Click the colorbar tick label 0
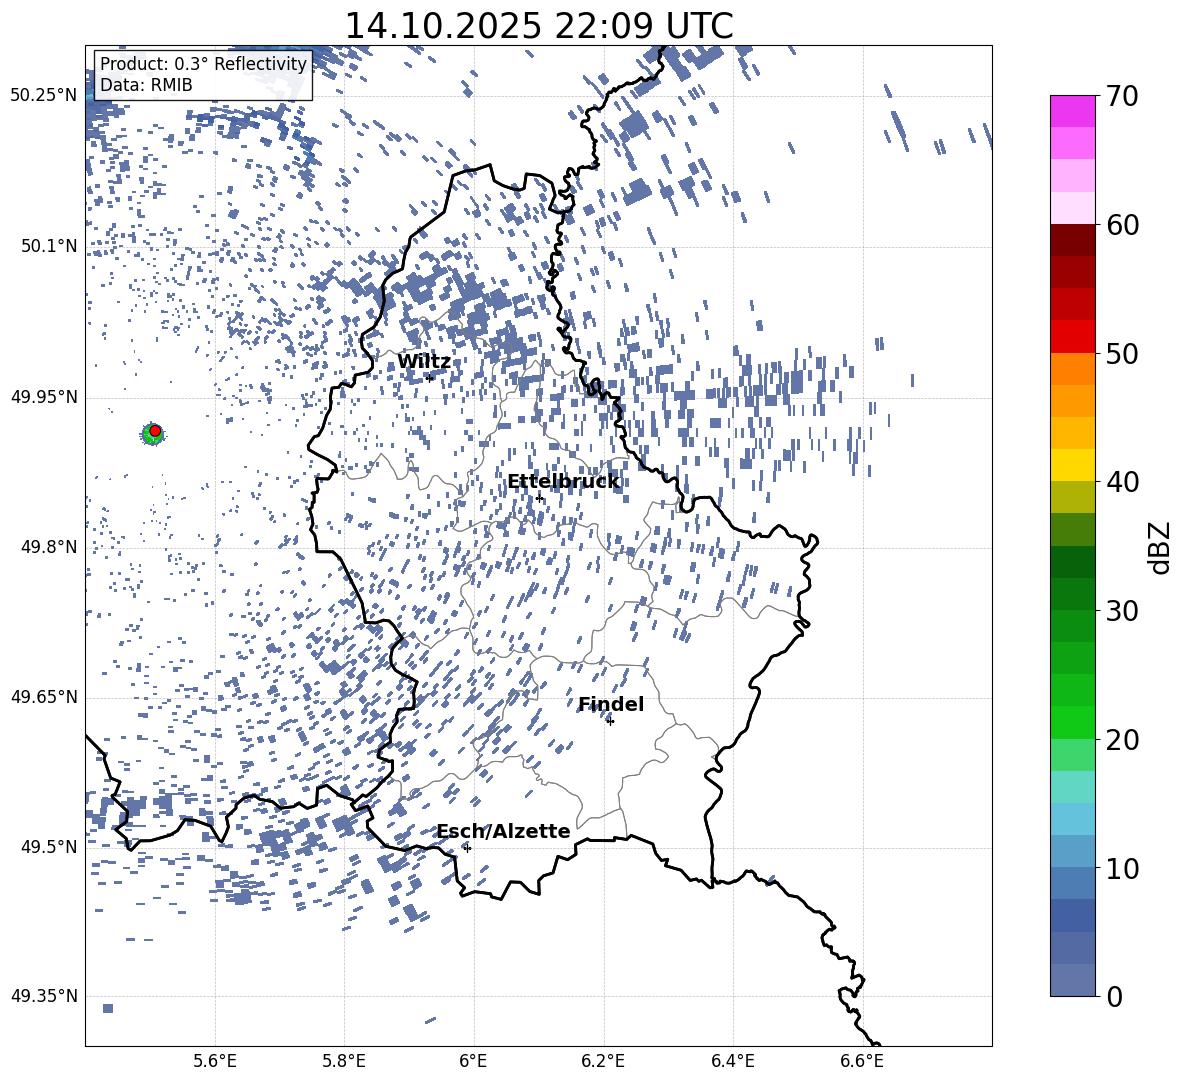Viewport: 1184px width, 1081px height. coord(1114,996)
